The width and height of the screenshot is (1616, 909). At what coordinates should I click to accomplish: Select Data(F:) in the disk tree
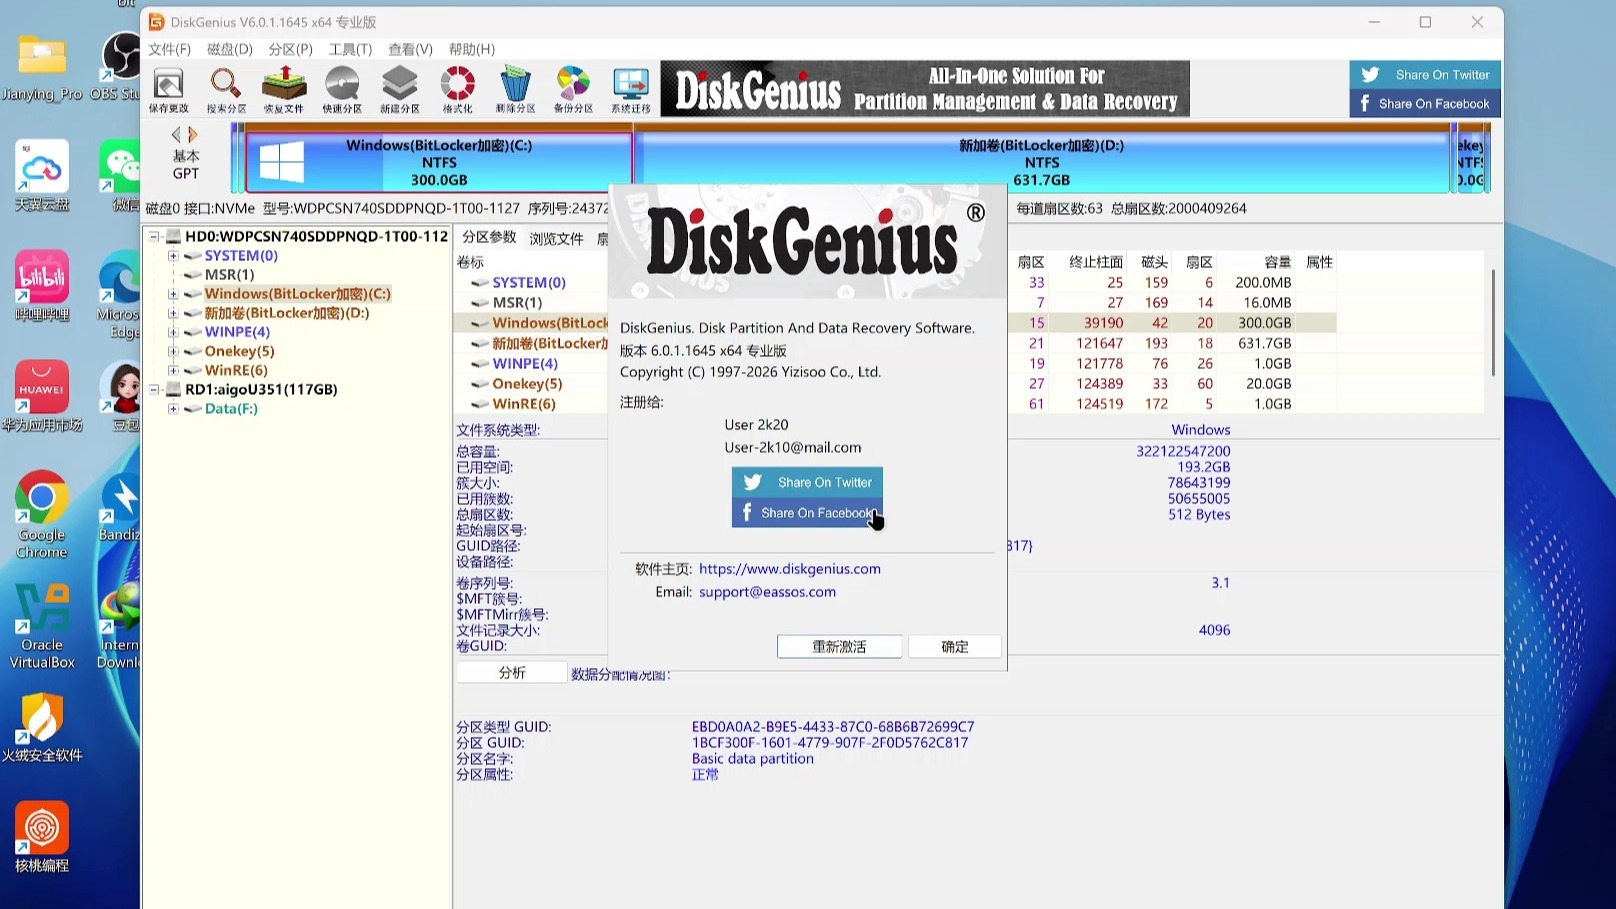point(231,409)
